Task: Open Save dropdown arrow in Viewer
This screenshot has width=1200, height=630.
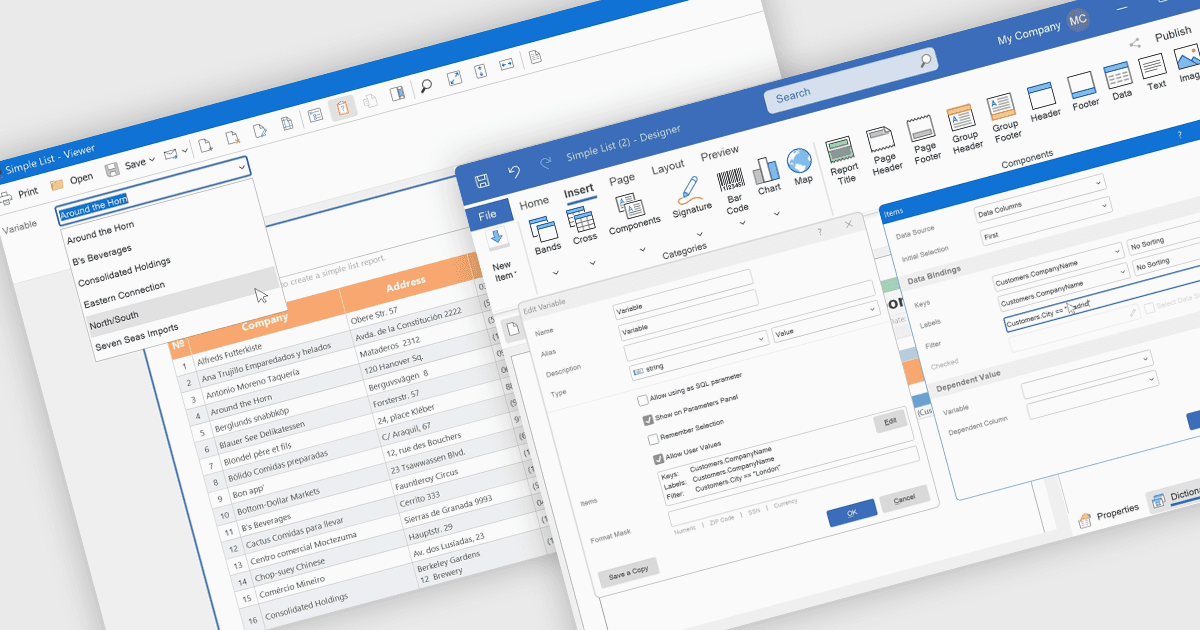Action: 151,160
